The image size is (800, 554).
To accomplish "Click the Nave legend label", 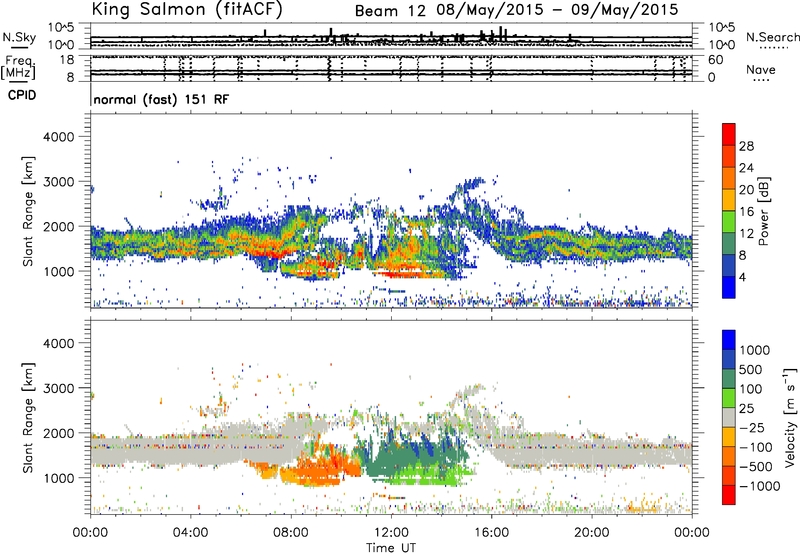I will click(x=761, y=69).
